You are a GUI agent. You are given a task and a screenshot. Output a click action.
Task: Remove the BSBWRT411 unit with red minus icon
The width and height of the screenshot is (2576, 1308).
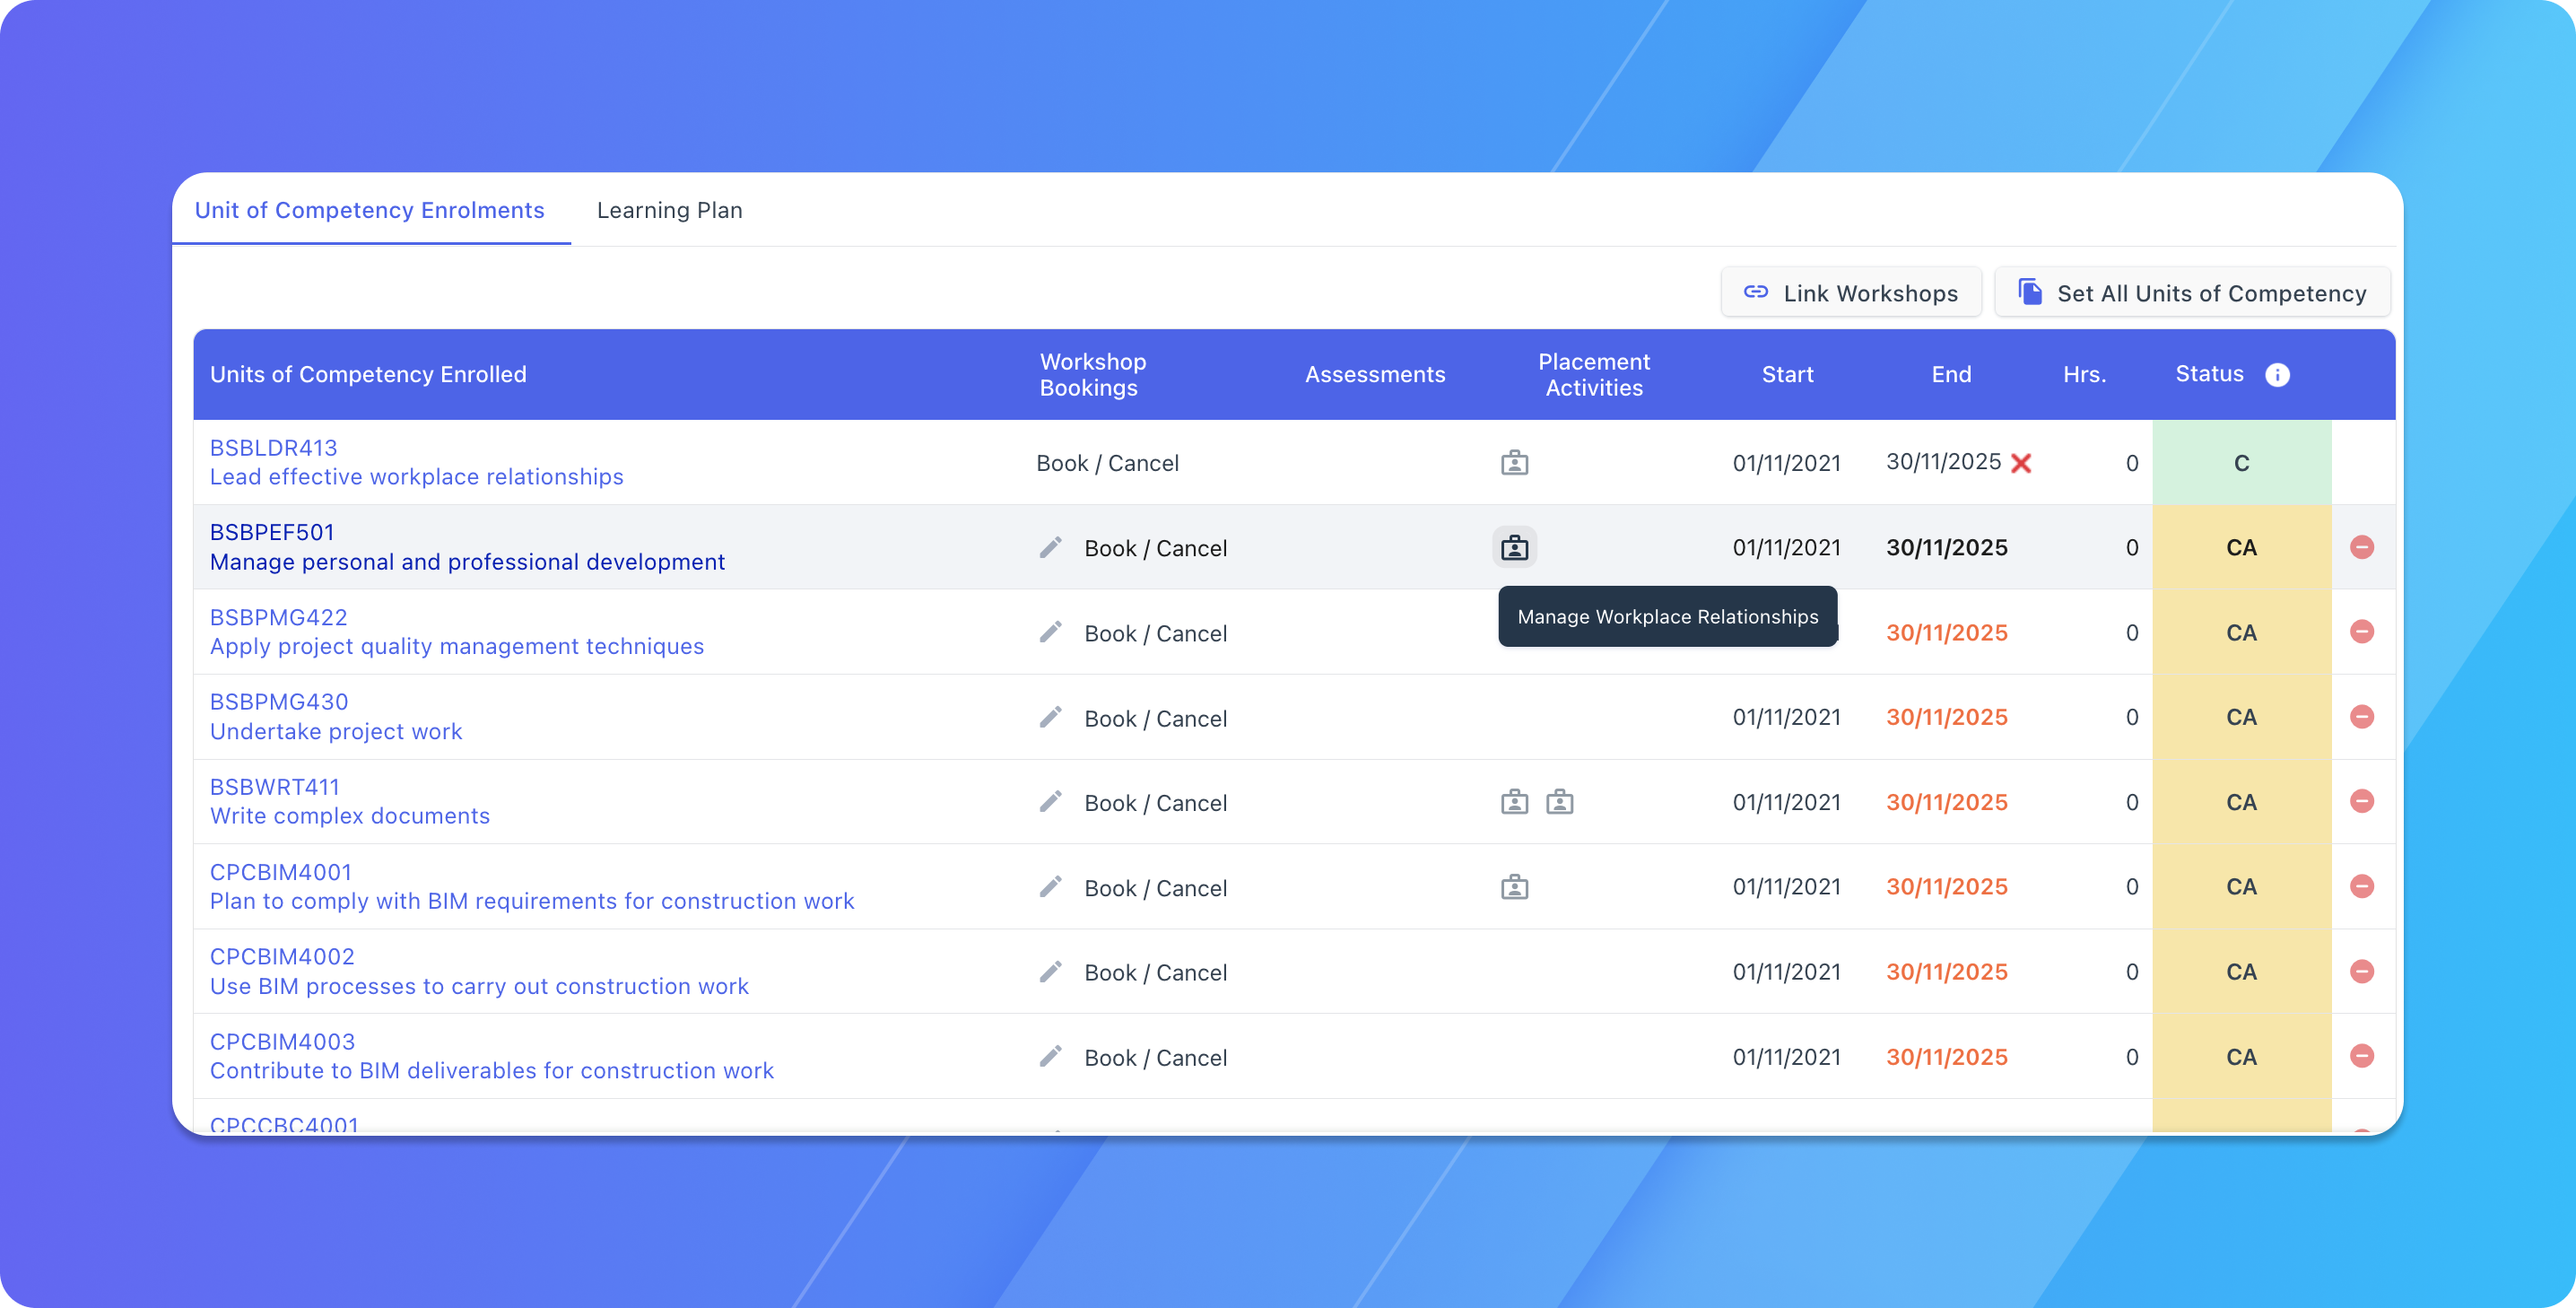pyautogui.click(x=2362, y=802)
